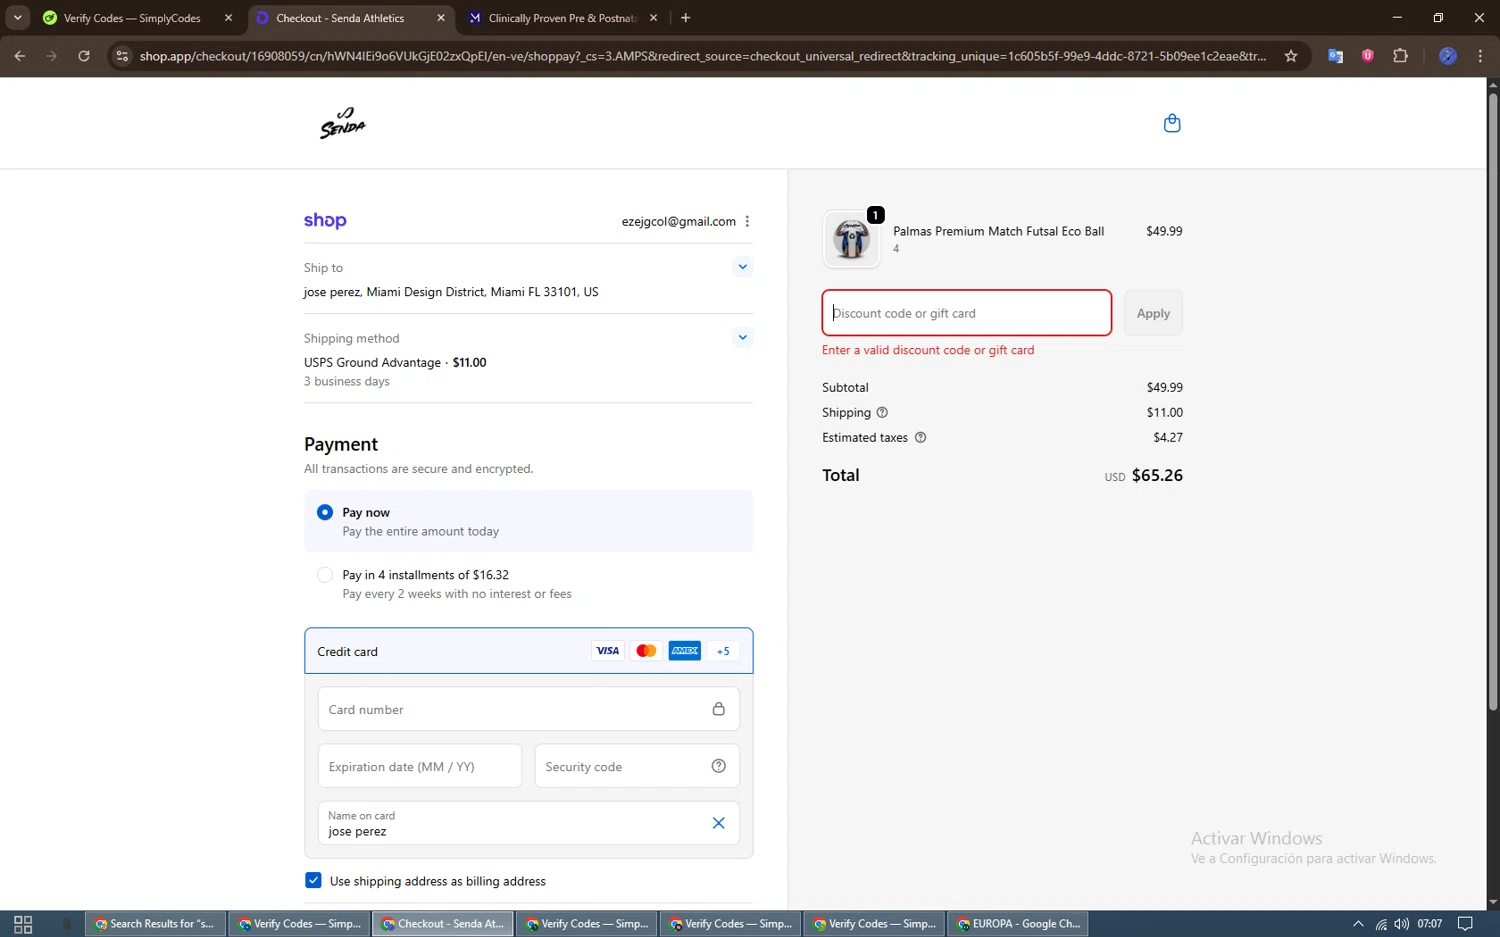This screenshot has width=1500, height=937.
Task: Click the total amount $65.26
Action: pos(1157,475)
